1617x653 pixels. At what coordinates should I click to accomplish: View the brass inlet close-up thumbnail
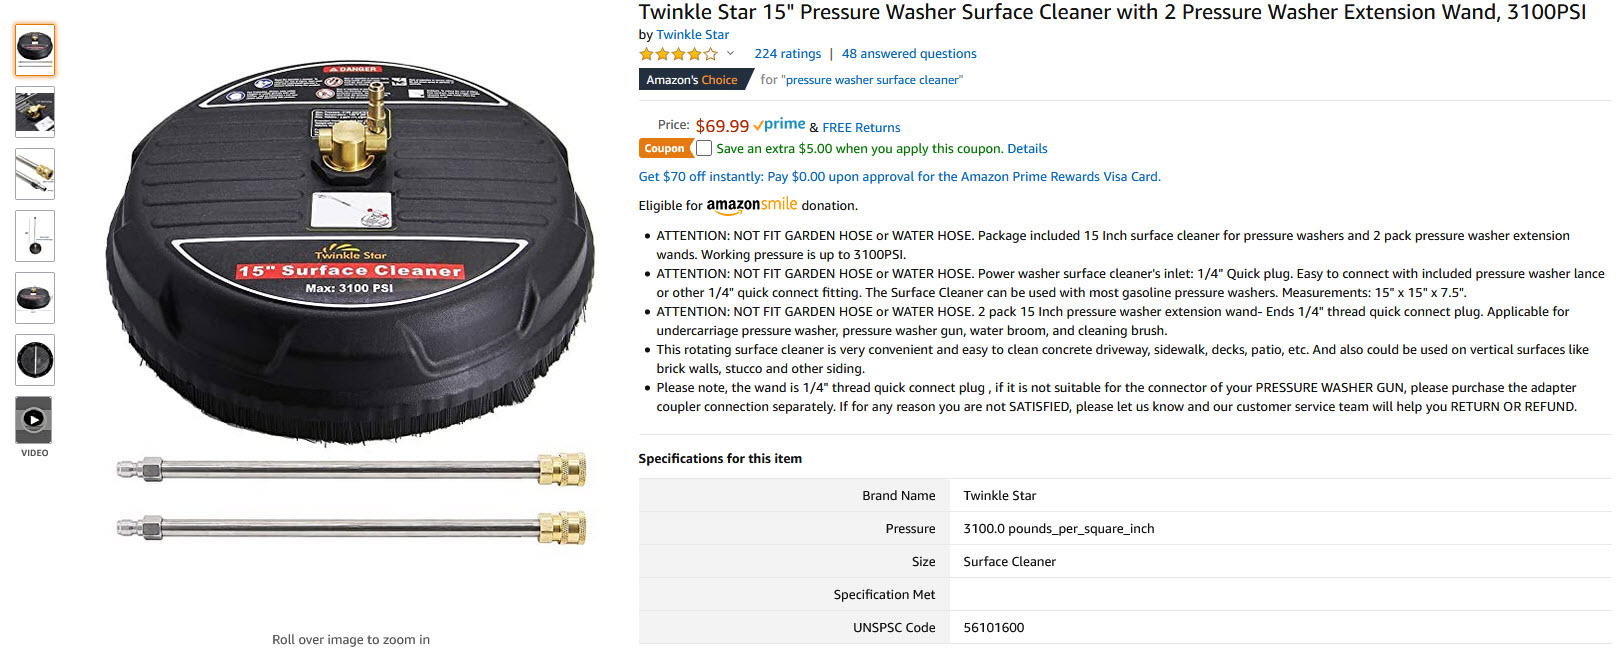(x=35, y=112)
